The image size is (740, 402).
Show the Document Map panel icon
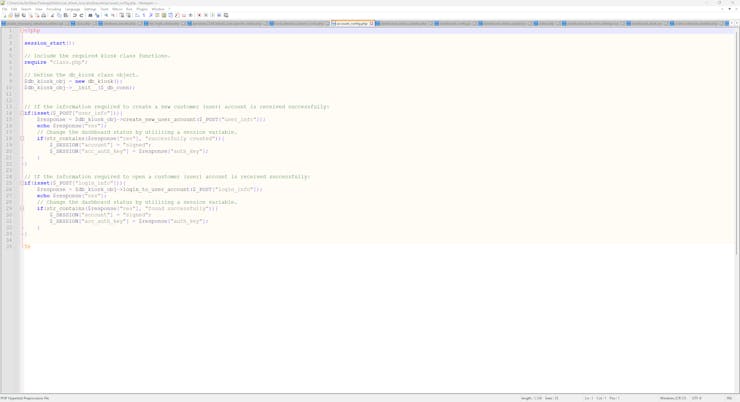(164, 16)
